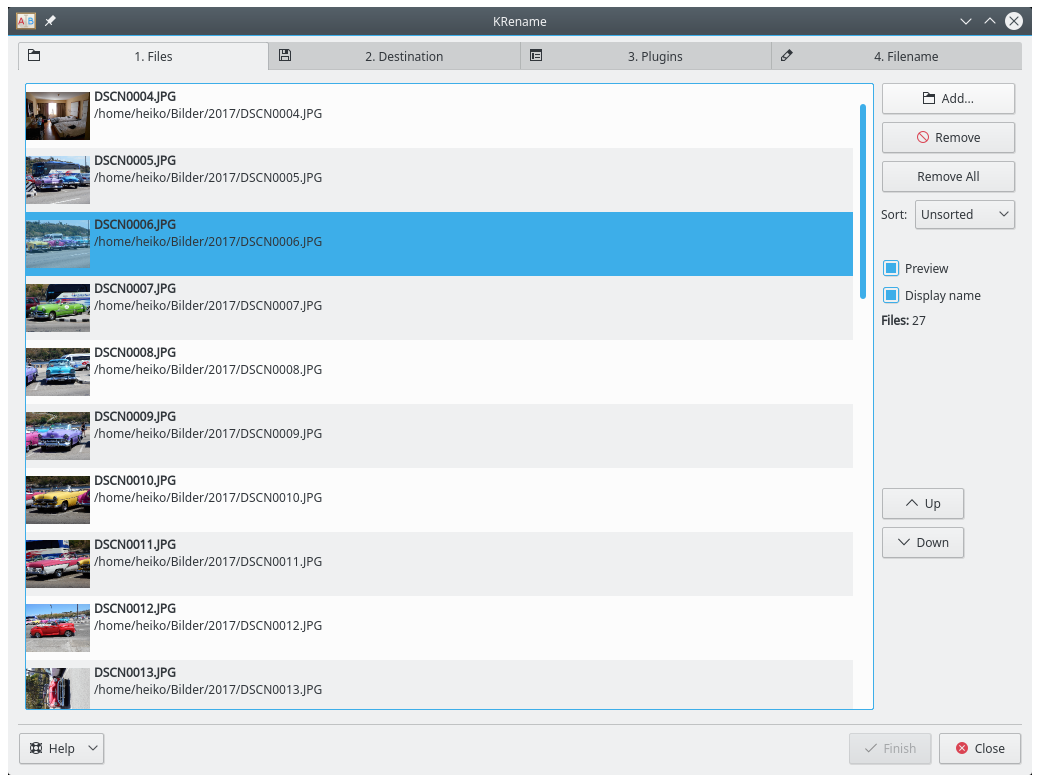Click the pencil icon on Filename tab
Screen dimensions: 1039x782
[787, 56]
